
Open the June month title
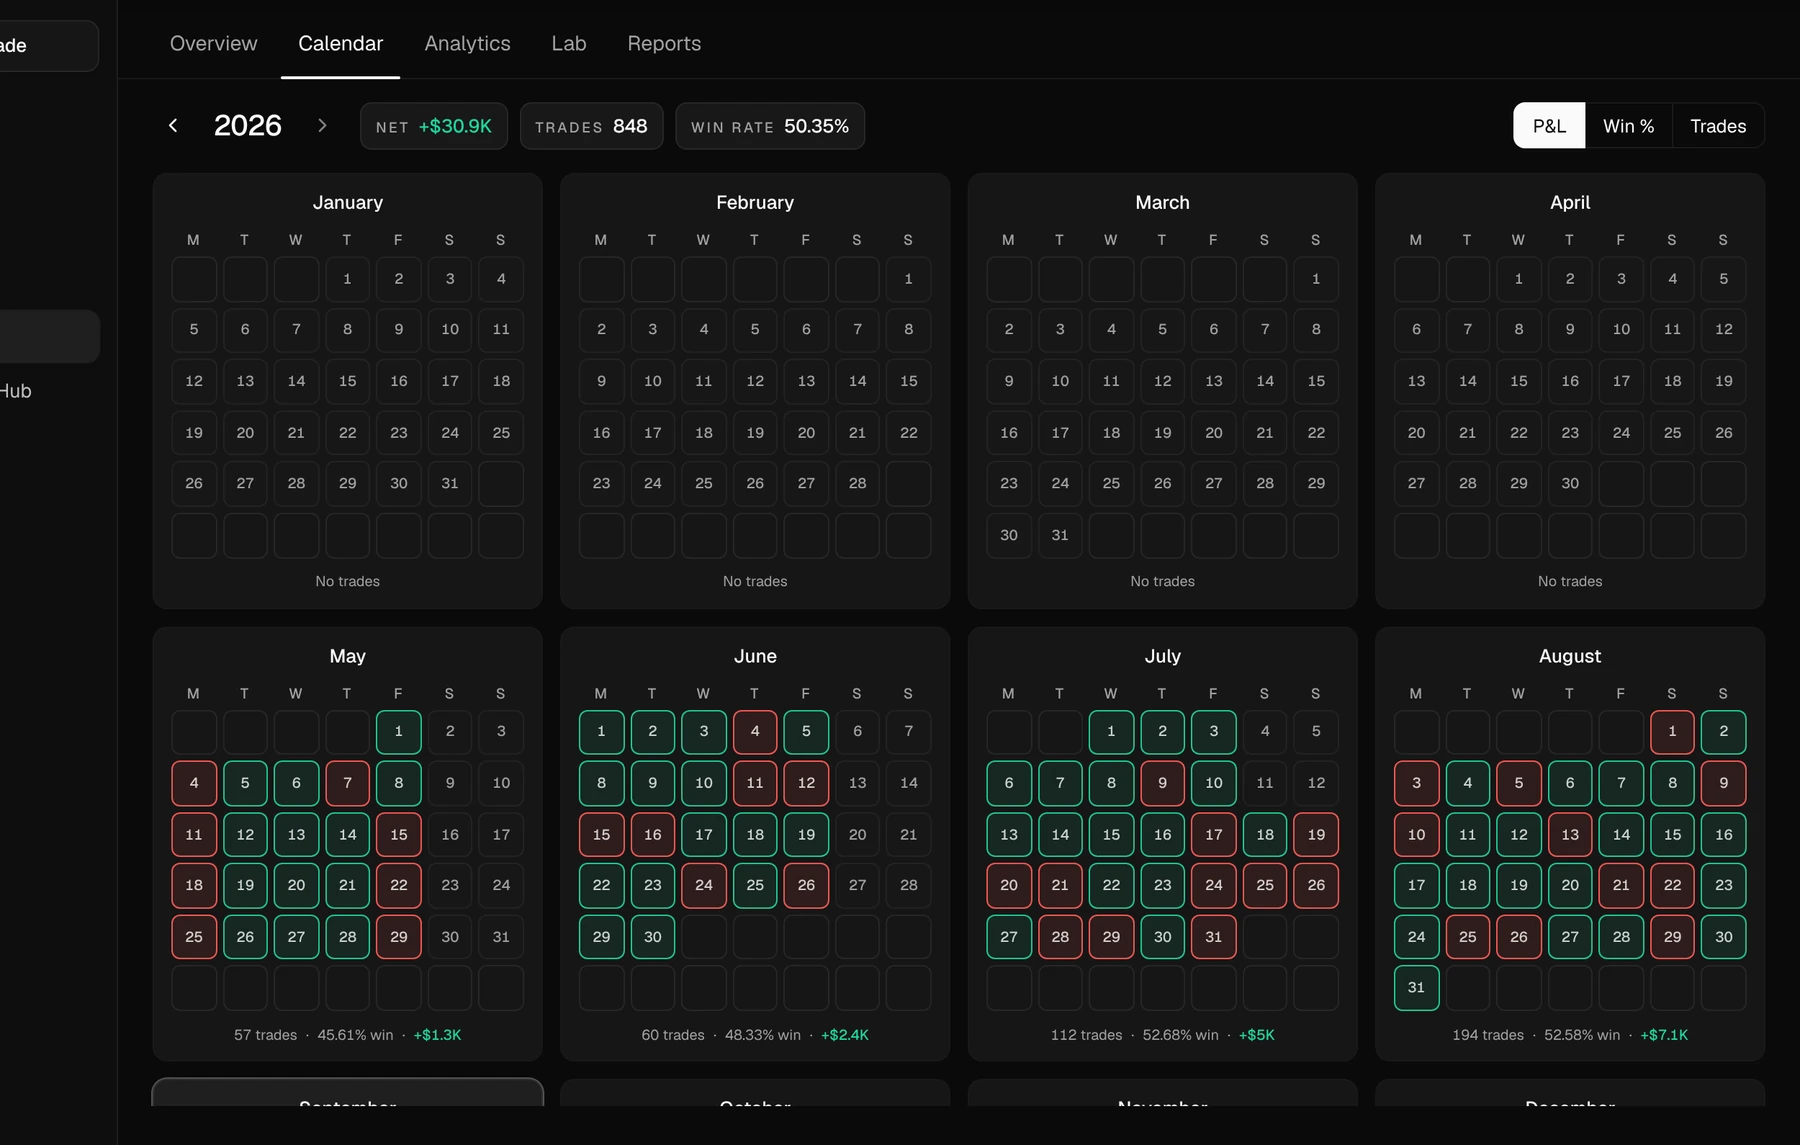755,656
